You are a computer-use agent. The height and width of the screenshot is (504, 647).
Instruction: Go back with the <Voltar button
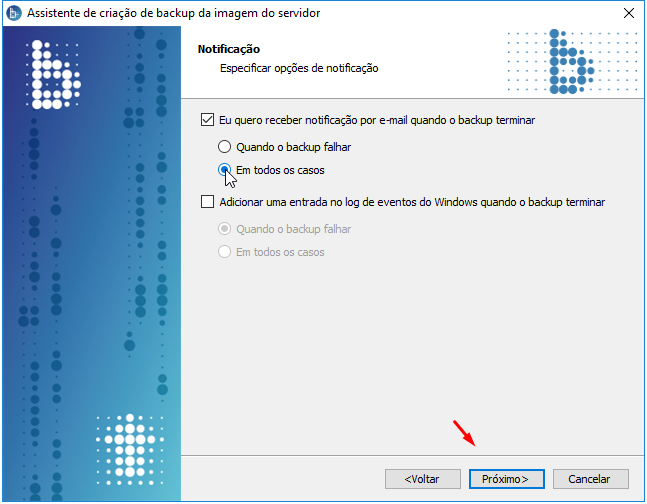click(x=423, y=479)
